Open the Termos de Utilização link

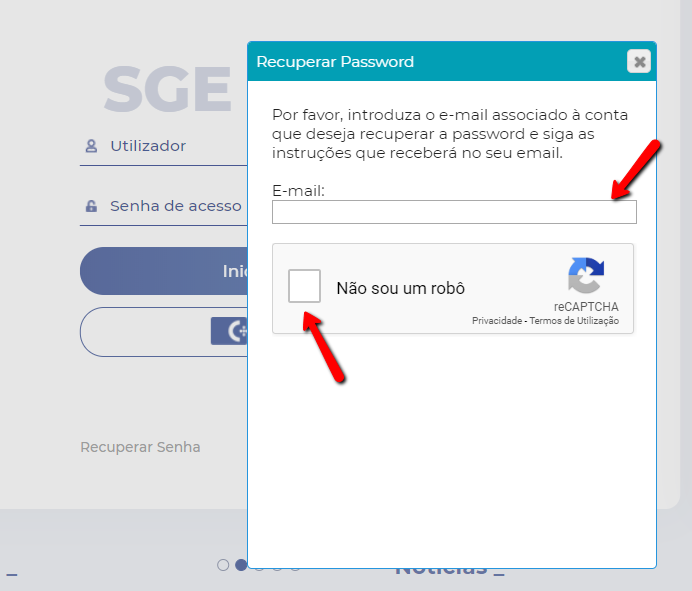574,321
